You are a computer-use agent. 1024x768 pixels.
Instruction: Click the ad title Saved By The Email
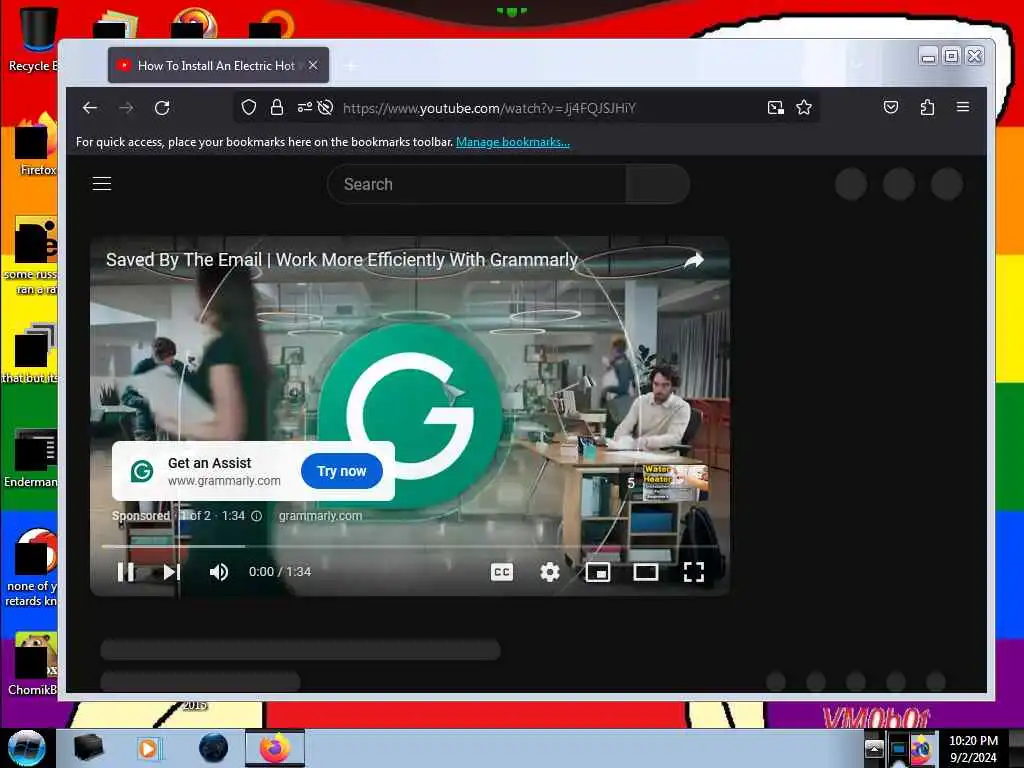[x=342, y=260]
